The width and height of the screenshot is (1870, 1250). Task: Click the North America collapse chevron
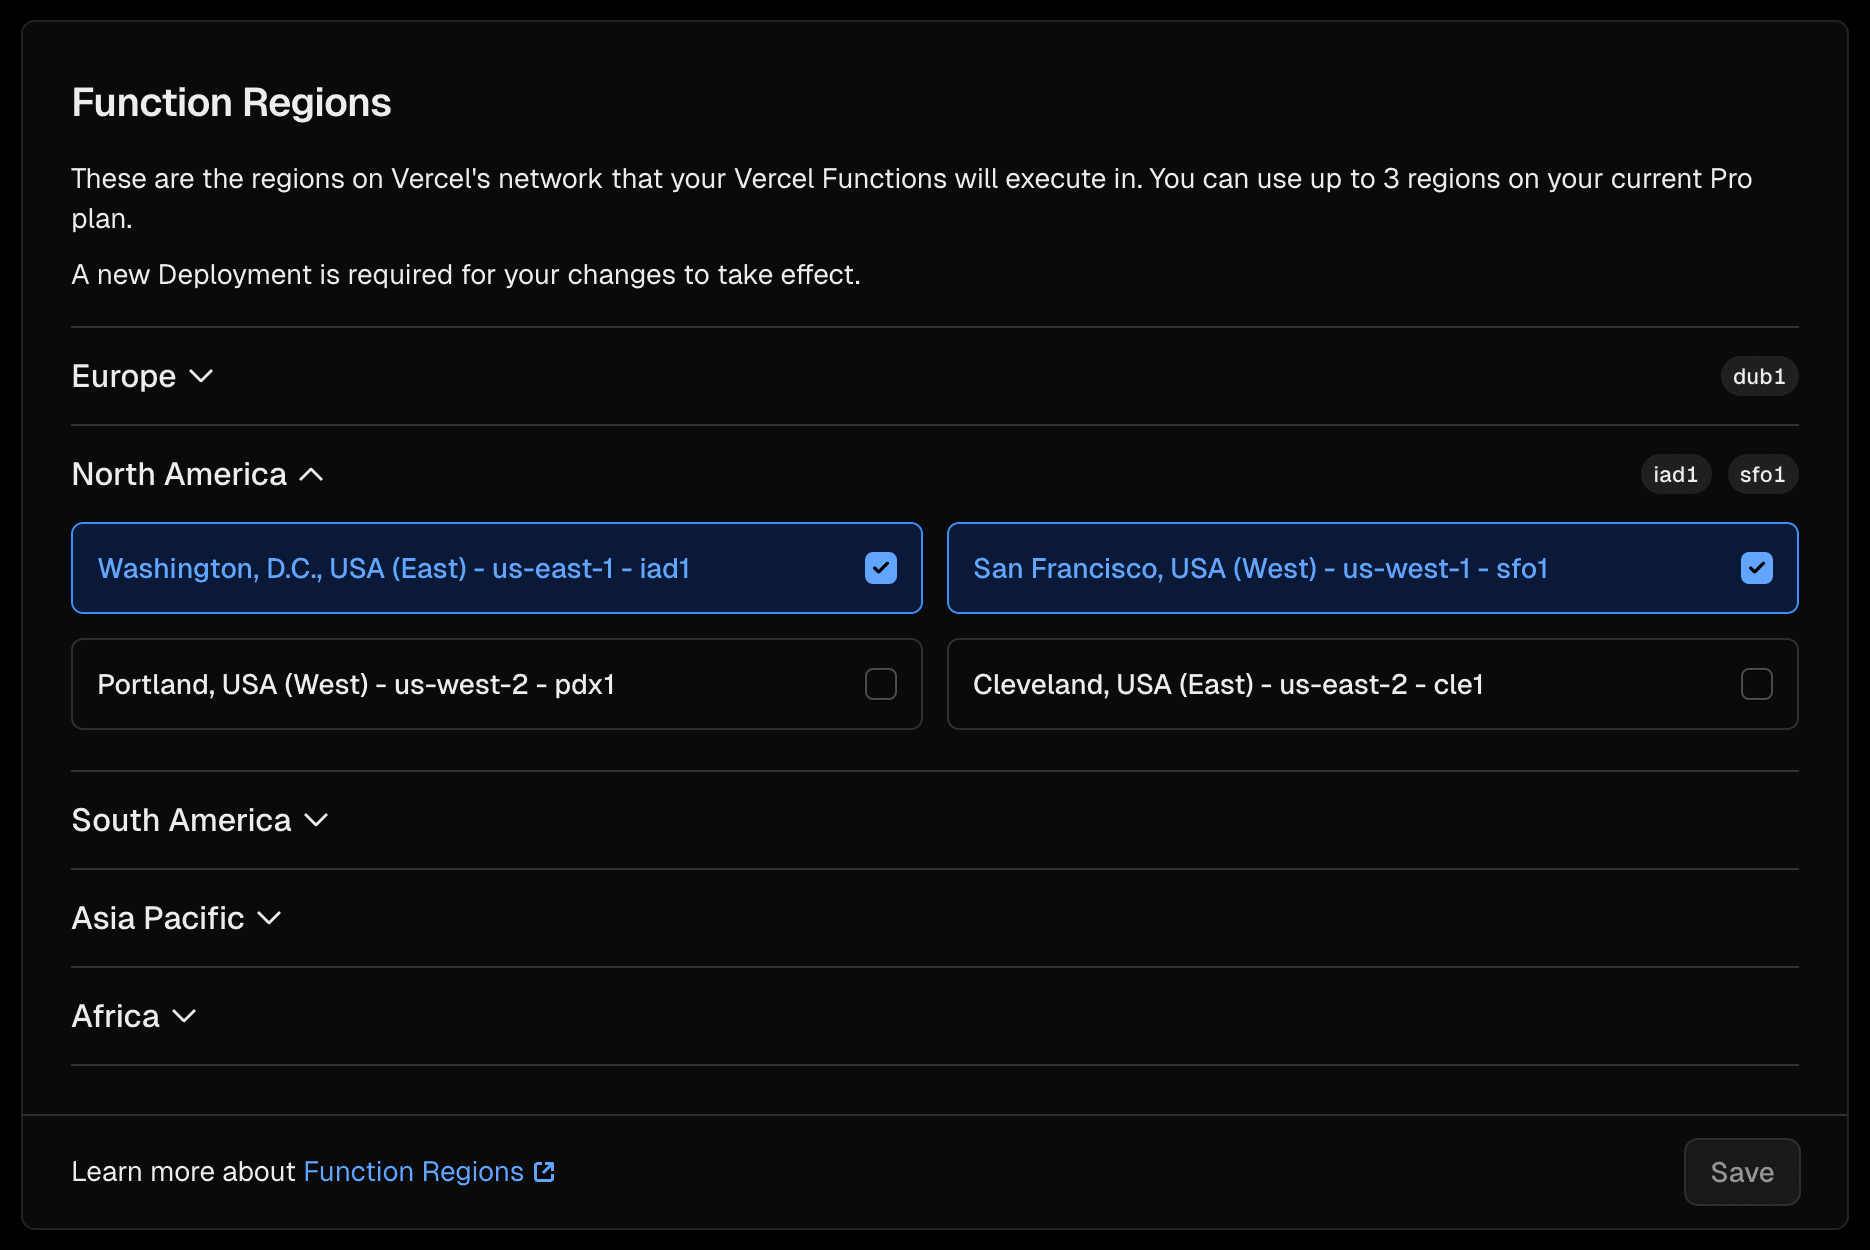312,474
